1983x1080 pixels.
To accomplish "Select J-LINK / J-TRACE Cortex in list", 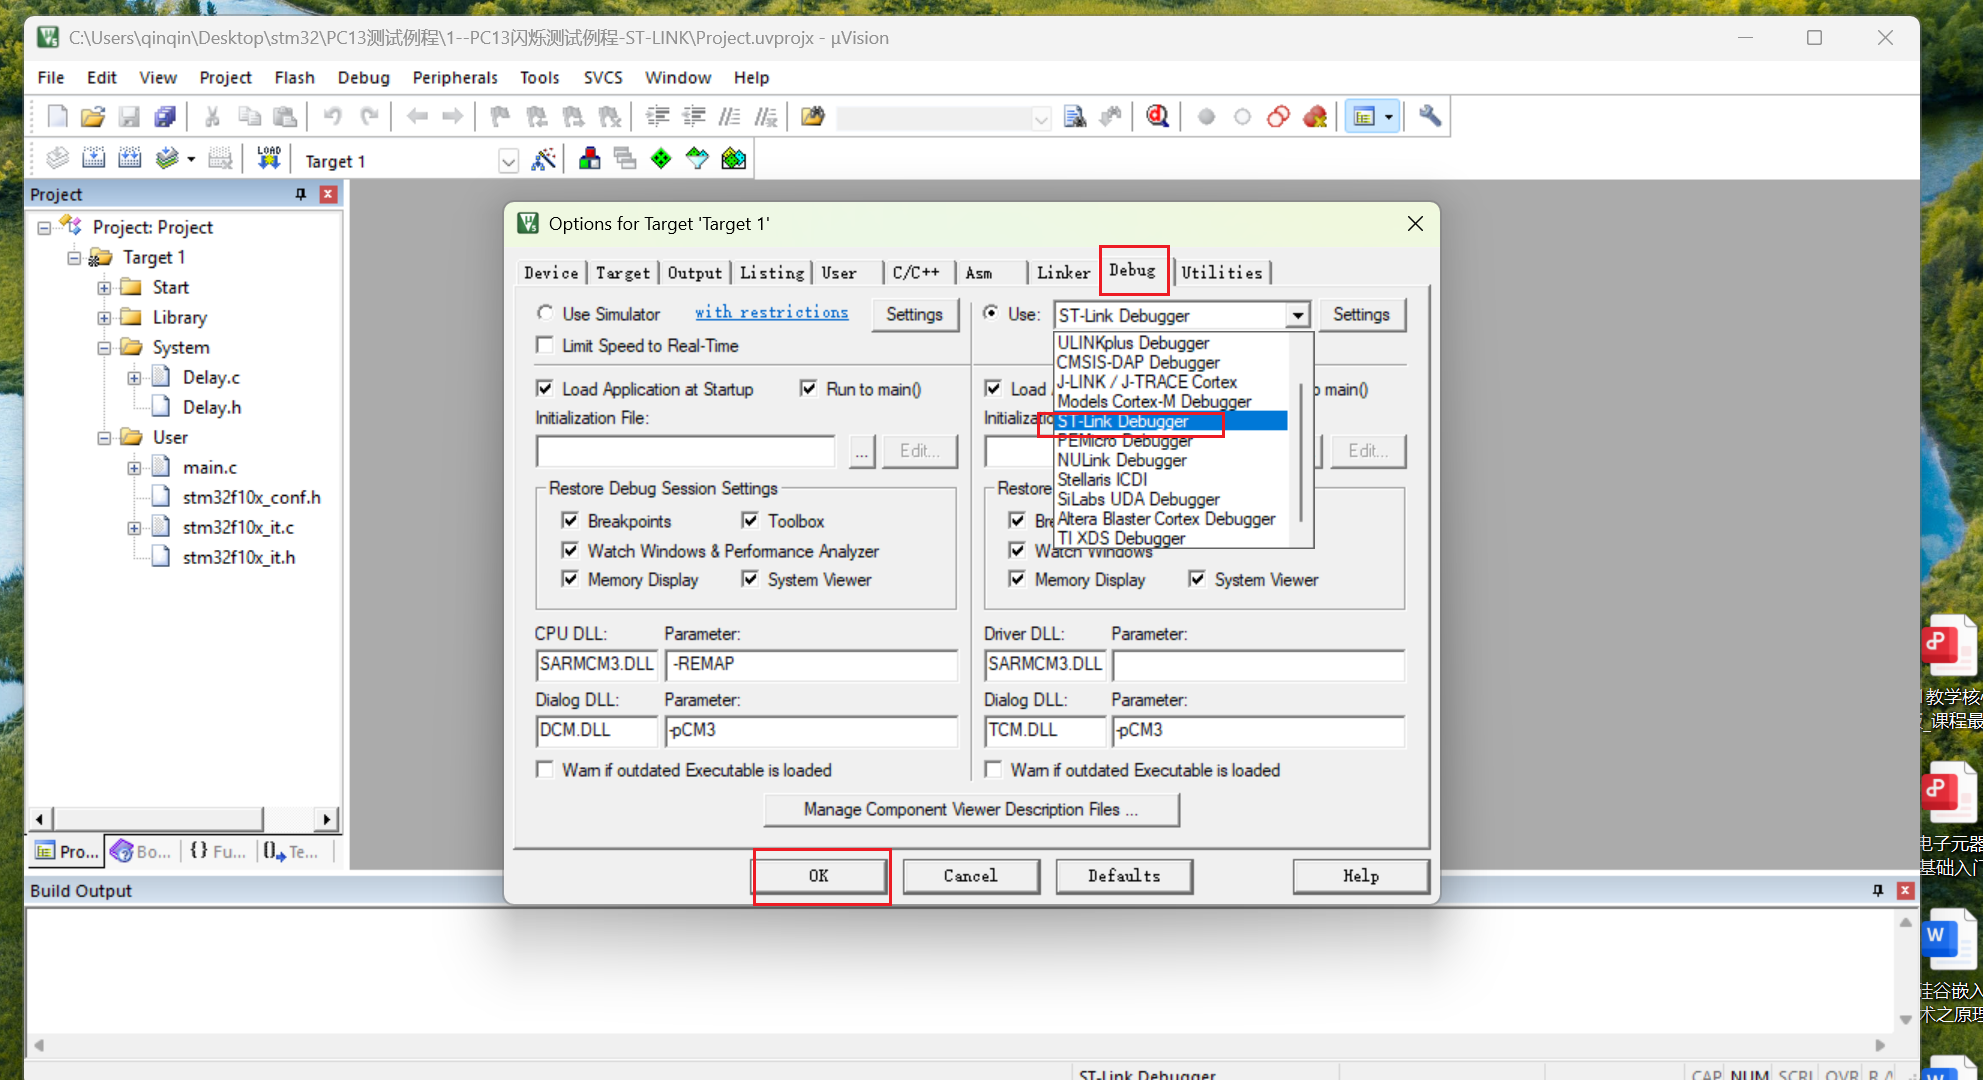I will (x=1147, y=382).
